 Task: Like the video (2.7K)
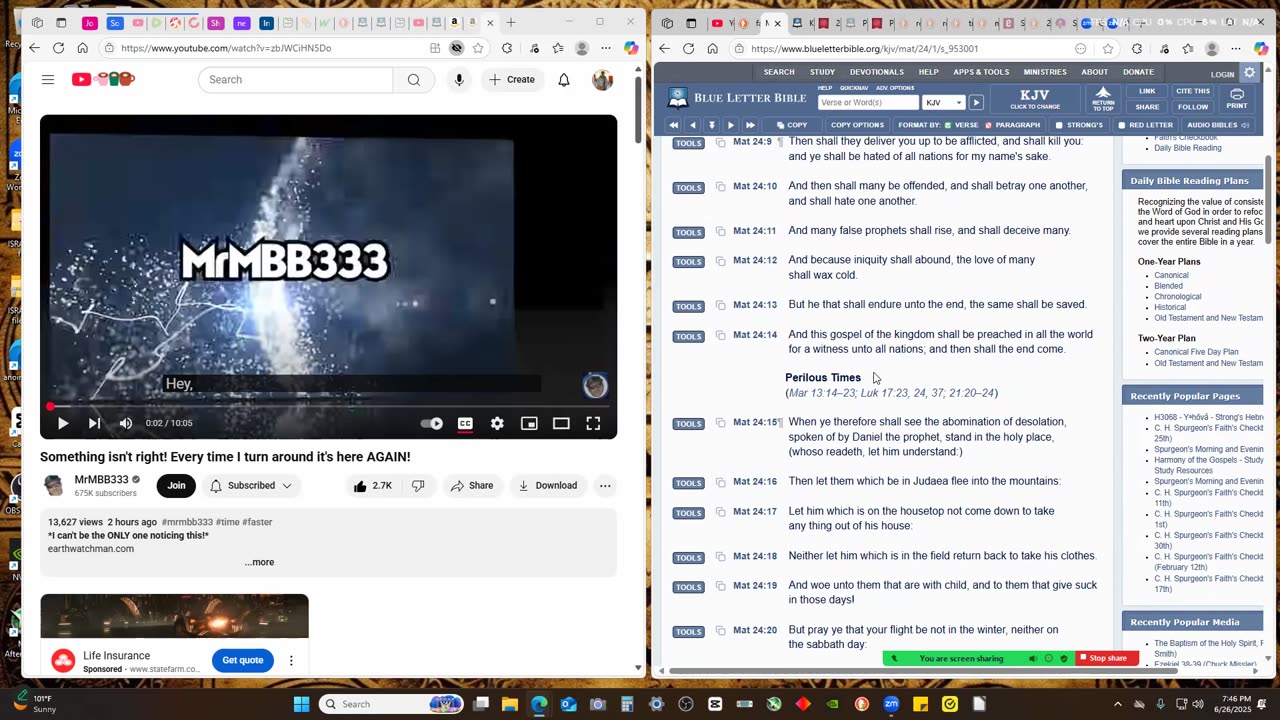(372, 486)
